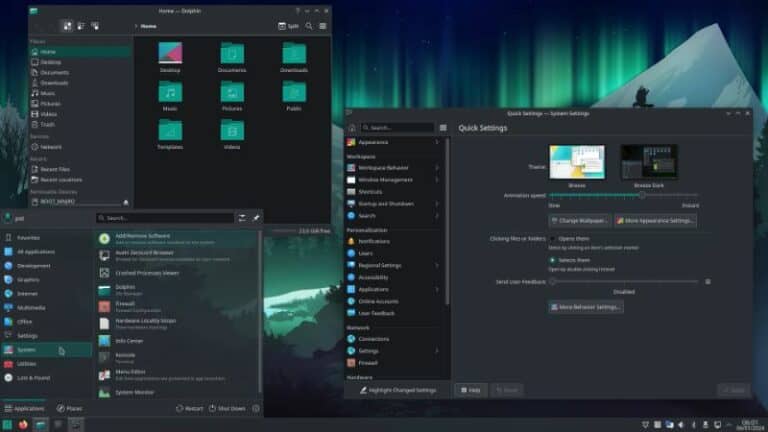This screenshot has width=768, height=432.
Task: Adjust the Send User Feedback slider
Action: pos(624,282)
